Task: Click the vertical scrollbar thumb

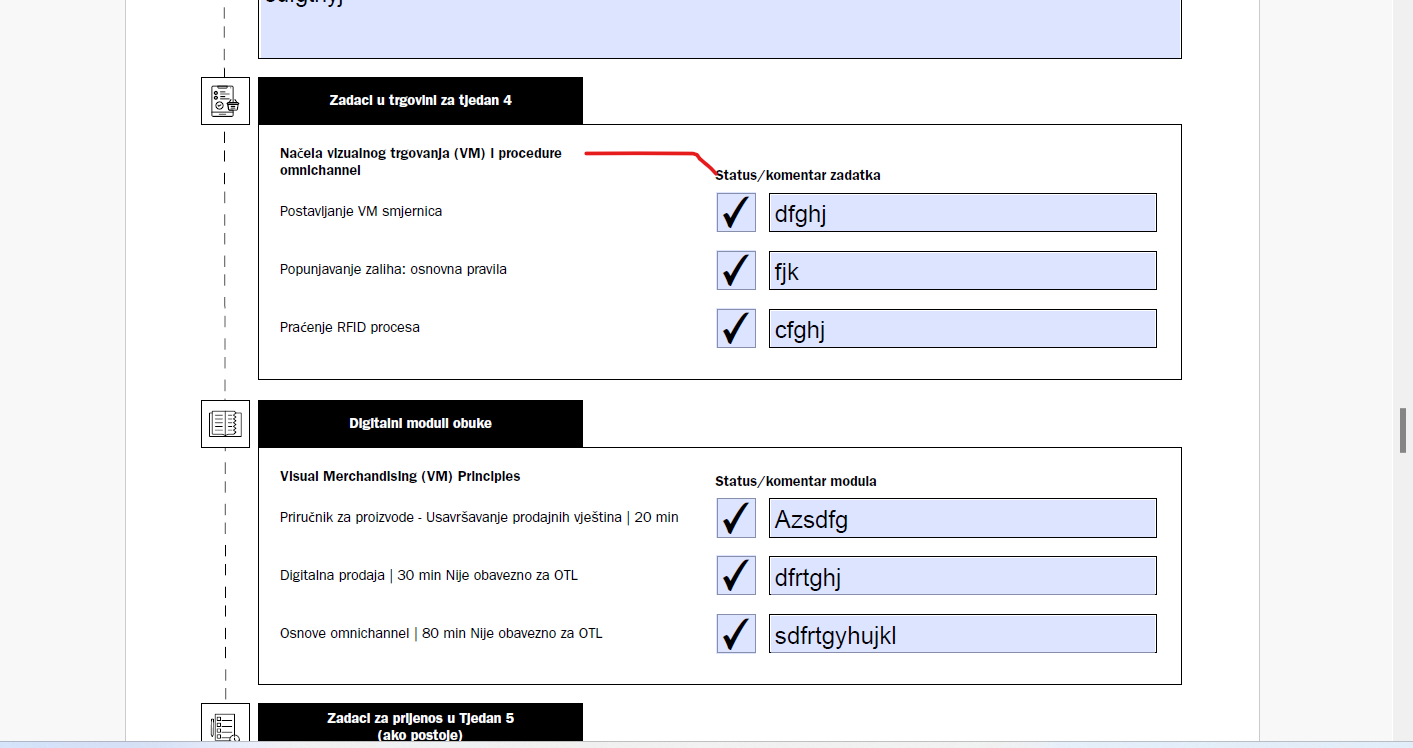Action: click(x=1403, y=430)
